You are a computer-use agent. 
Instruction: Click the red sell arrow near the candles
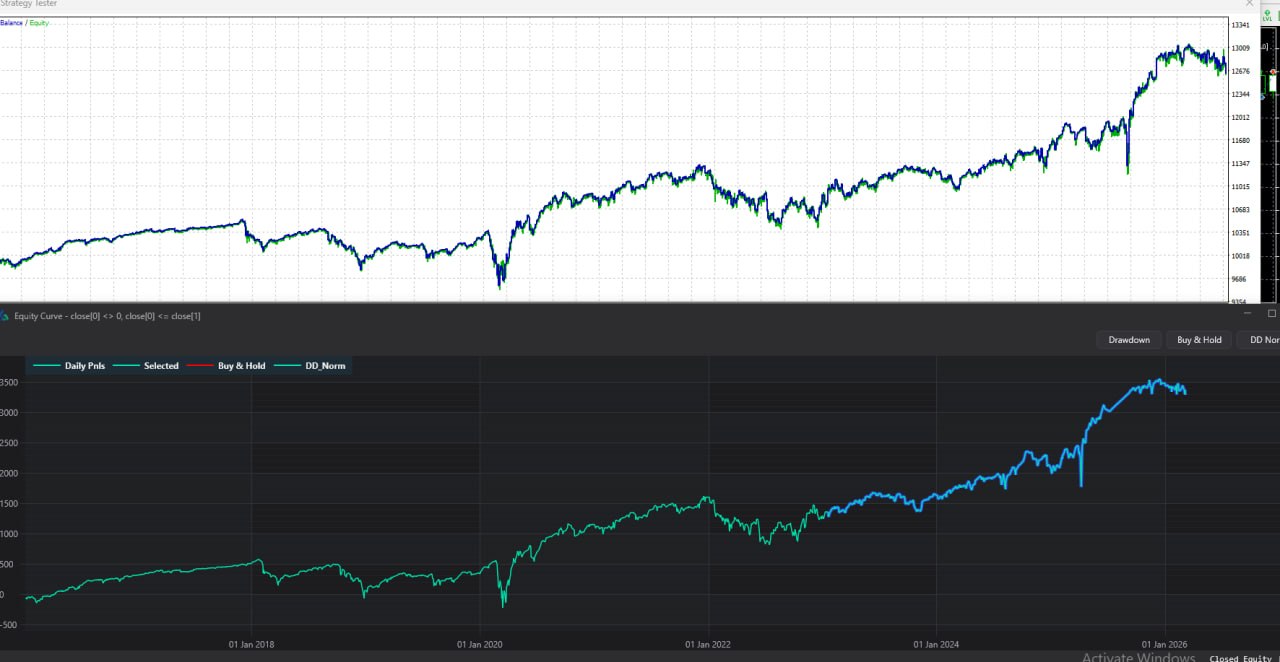1273,71
